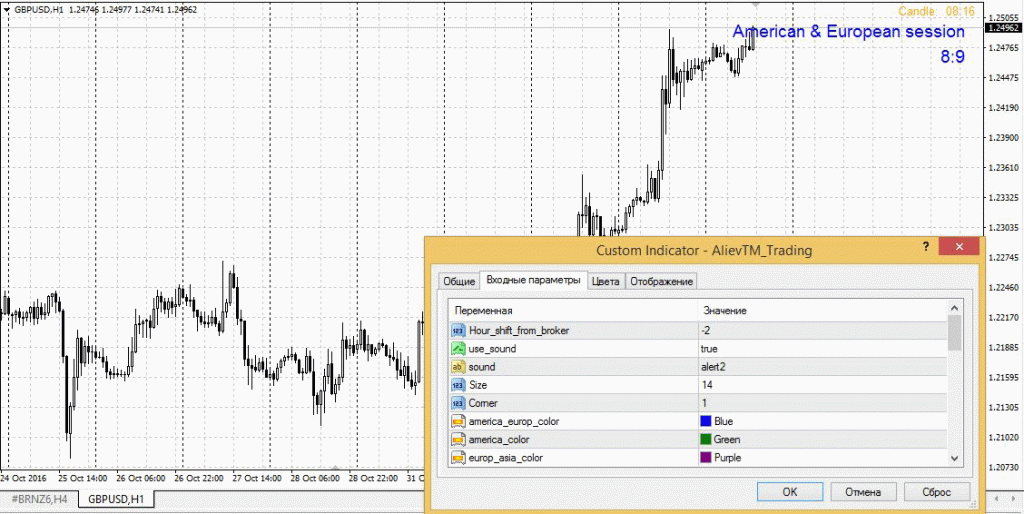
Task: Click the use_sound boolean parameter icon
Action: point(458,348)
